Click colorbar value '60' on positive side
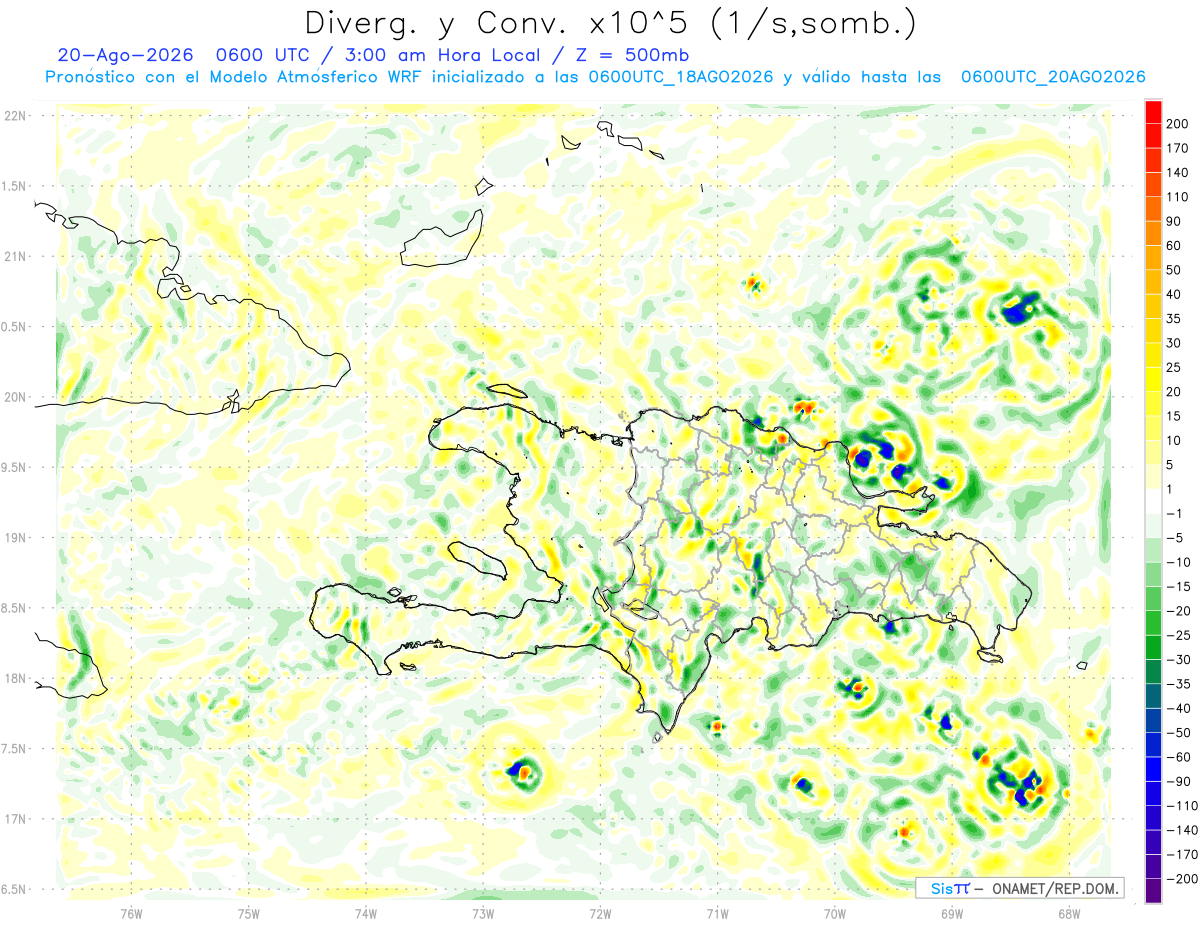The image size is (1200, 927). (x=1174, y=246)
